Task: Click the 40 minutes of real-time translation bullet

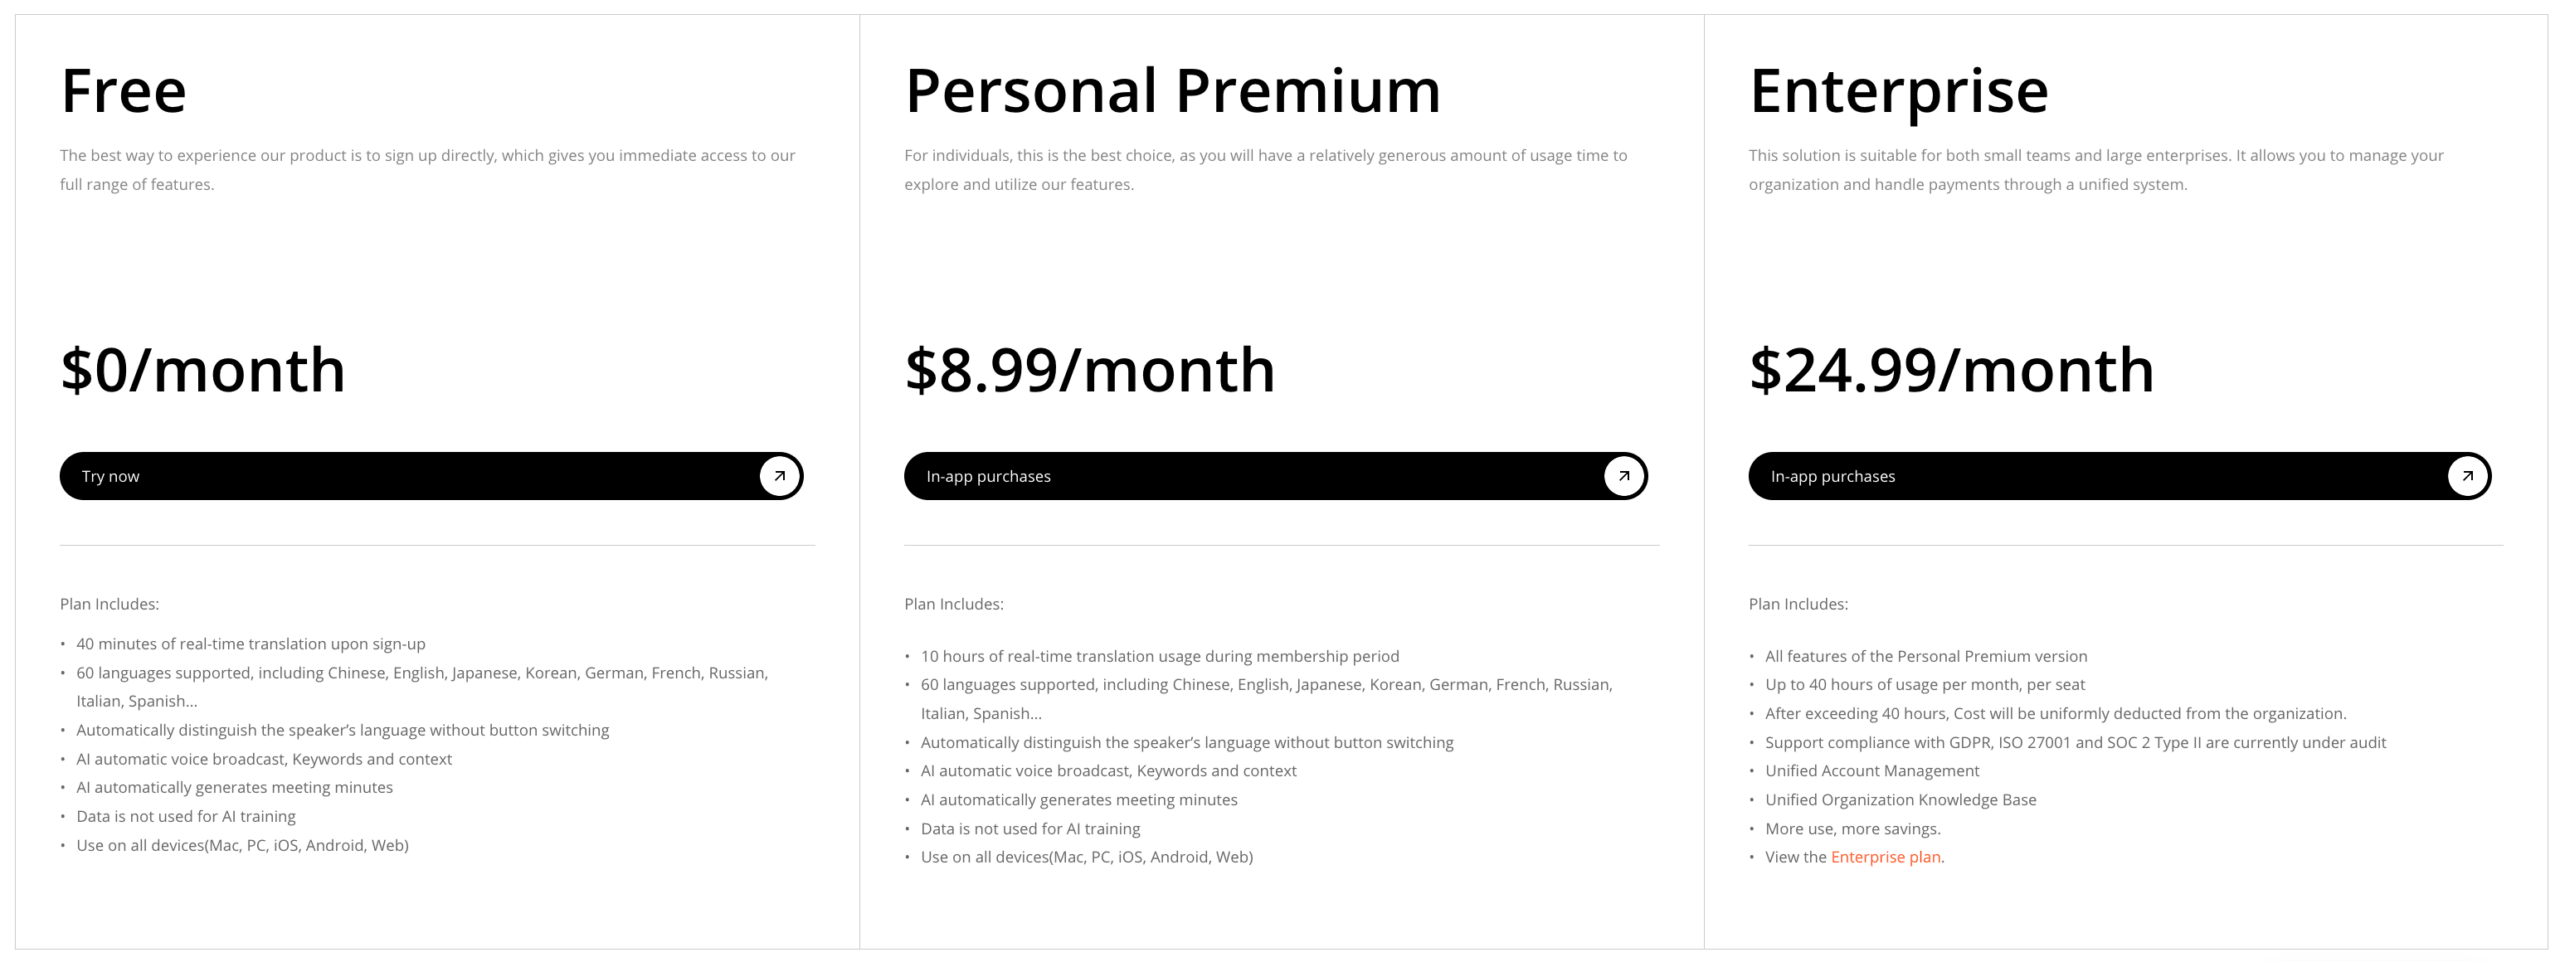Action: [x=250, y=644]
